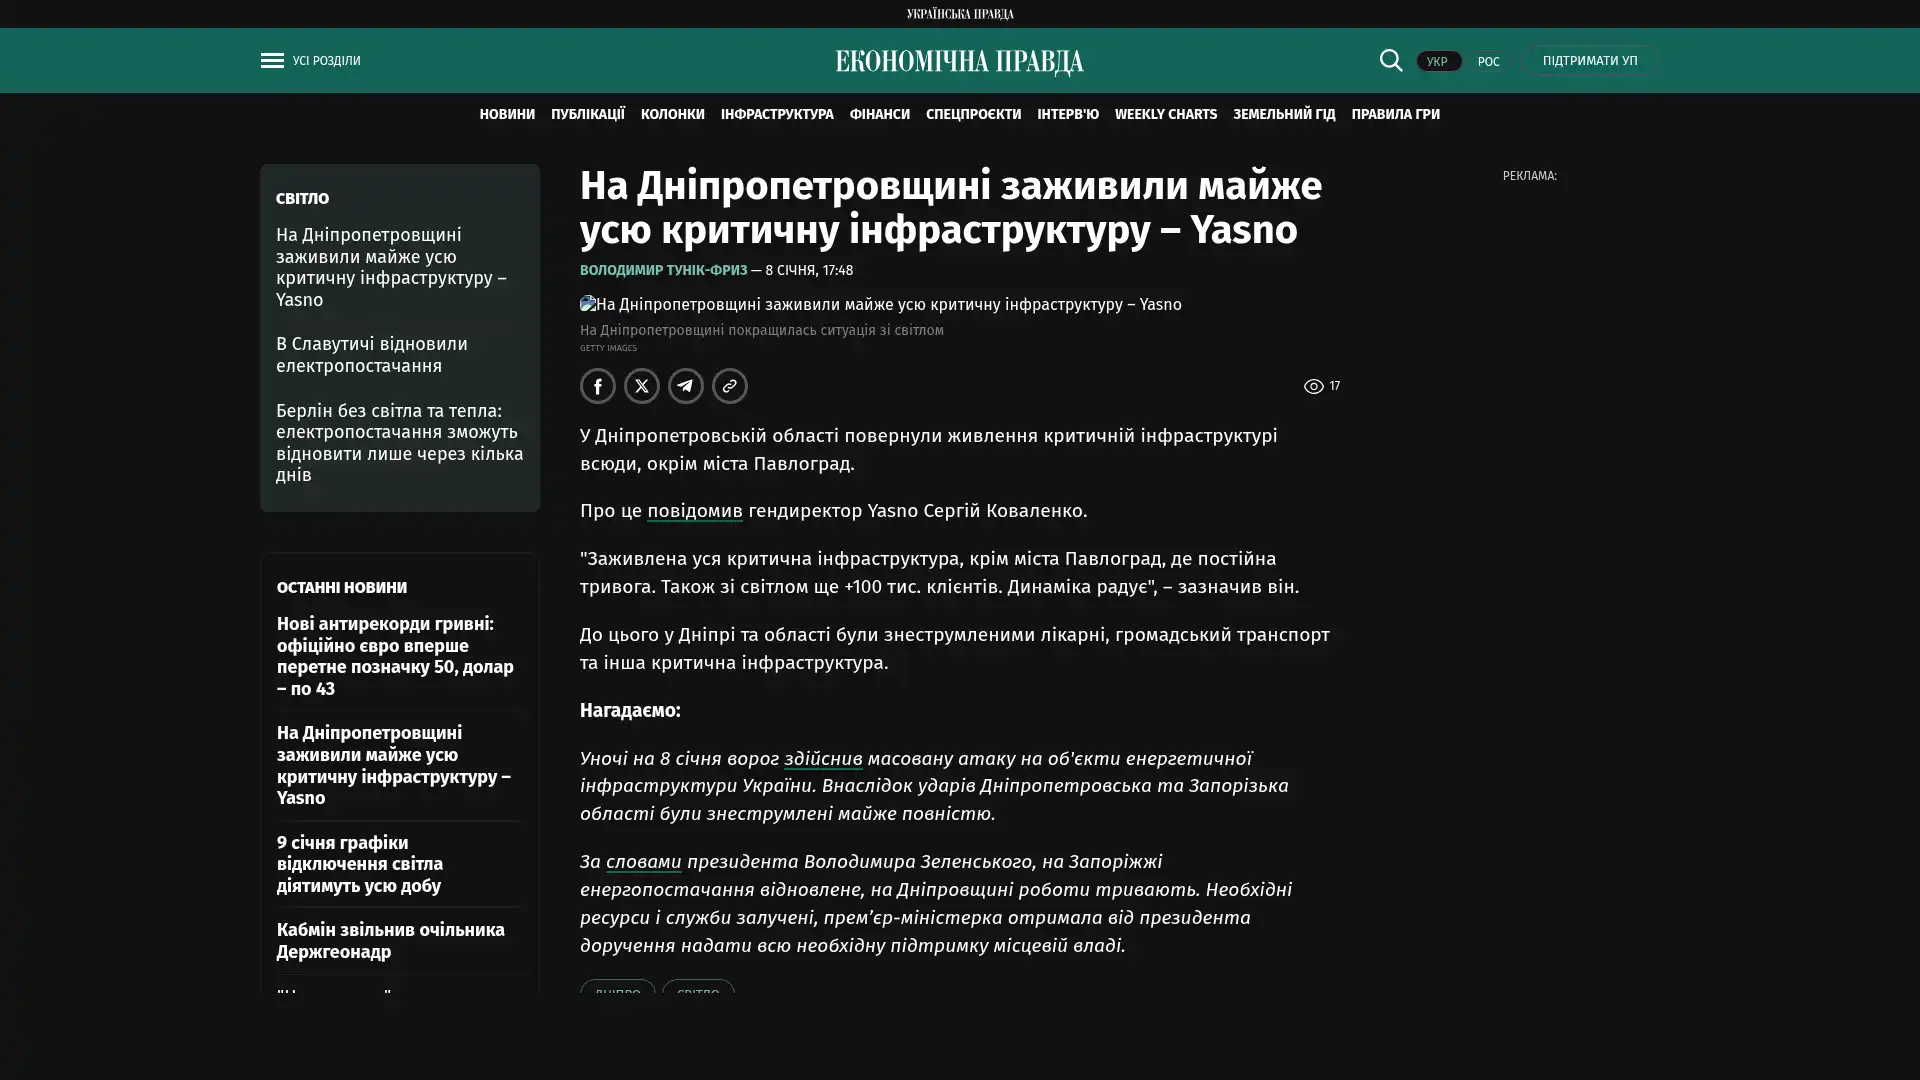Click the Ukrainska Pravda top logo
This screenshot has height=1080, width=1920.
pos(959,14)
